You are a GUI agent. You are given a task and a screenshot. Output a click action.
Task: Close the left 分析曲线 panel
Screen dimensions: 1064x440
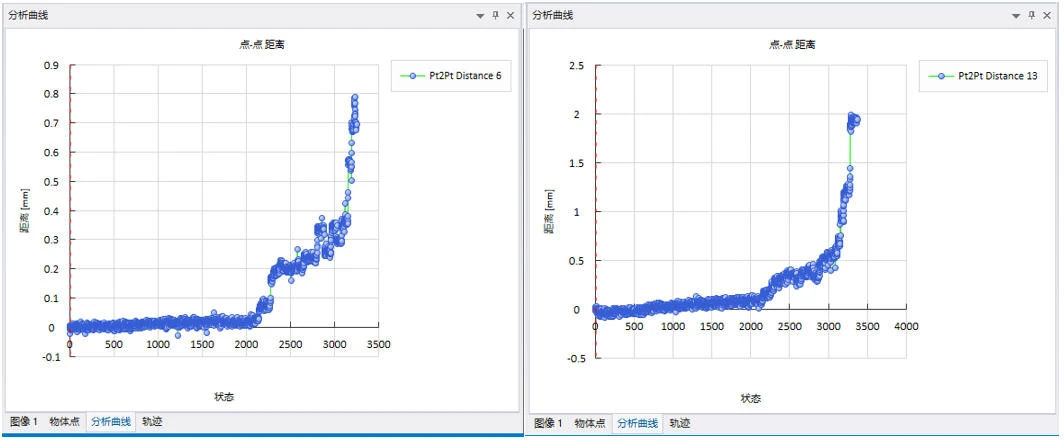[510, 15]
